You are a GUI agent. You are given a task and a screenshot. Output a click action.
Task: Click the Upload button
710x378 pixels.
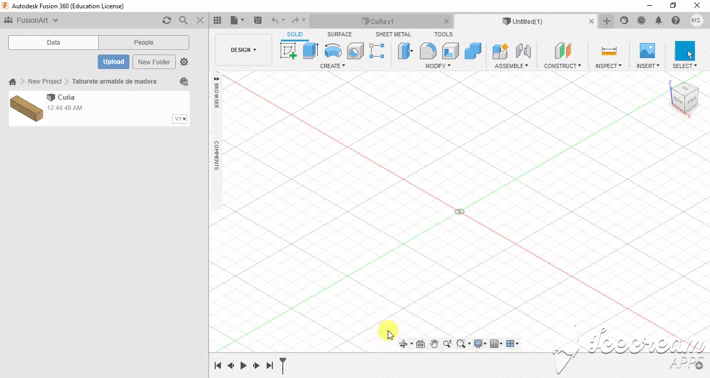tap(113, 62)
